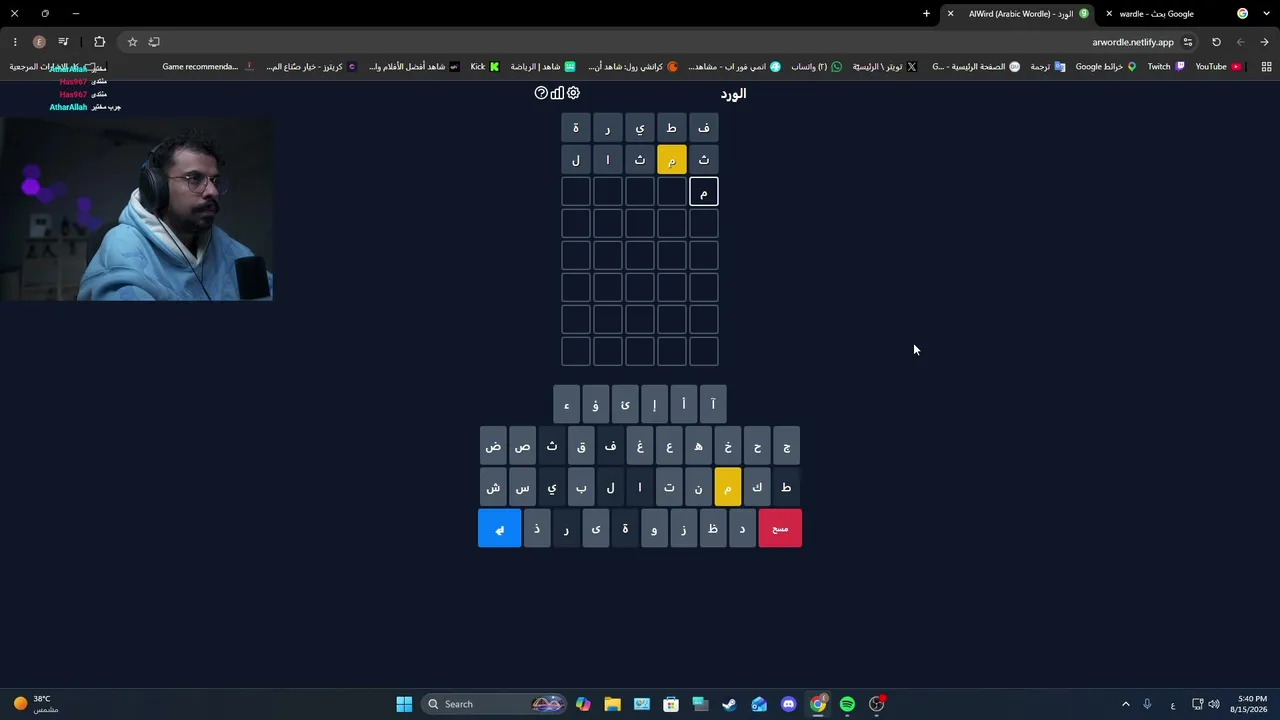Click the yellow م tile in the second guess
The width and height of the screenshot is (1280, 720).
tap(672, 159)
